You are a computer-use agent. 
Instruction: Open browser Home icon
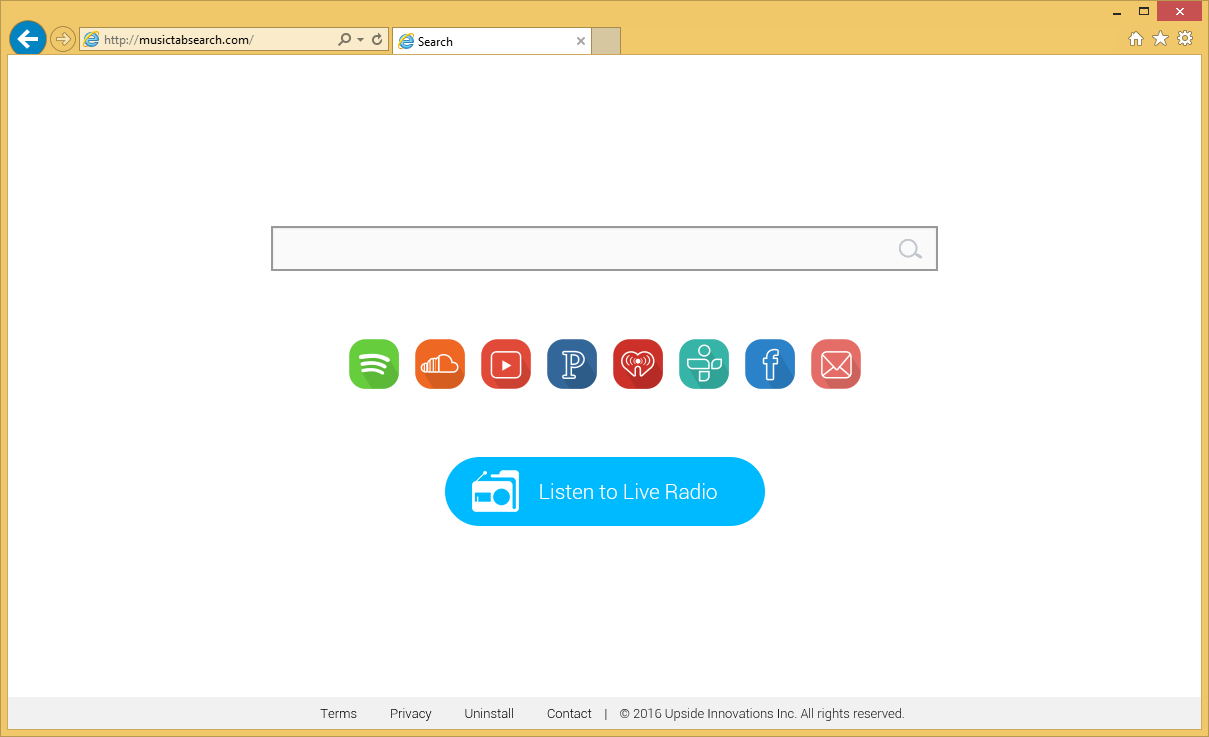point(1136,38)
